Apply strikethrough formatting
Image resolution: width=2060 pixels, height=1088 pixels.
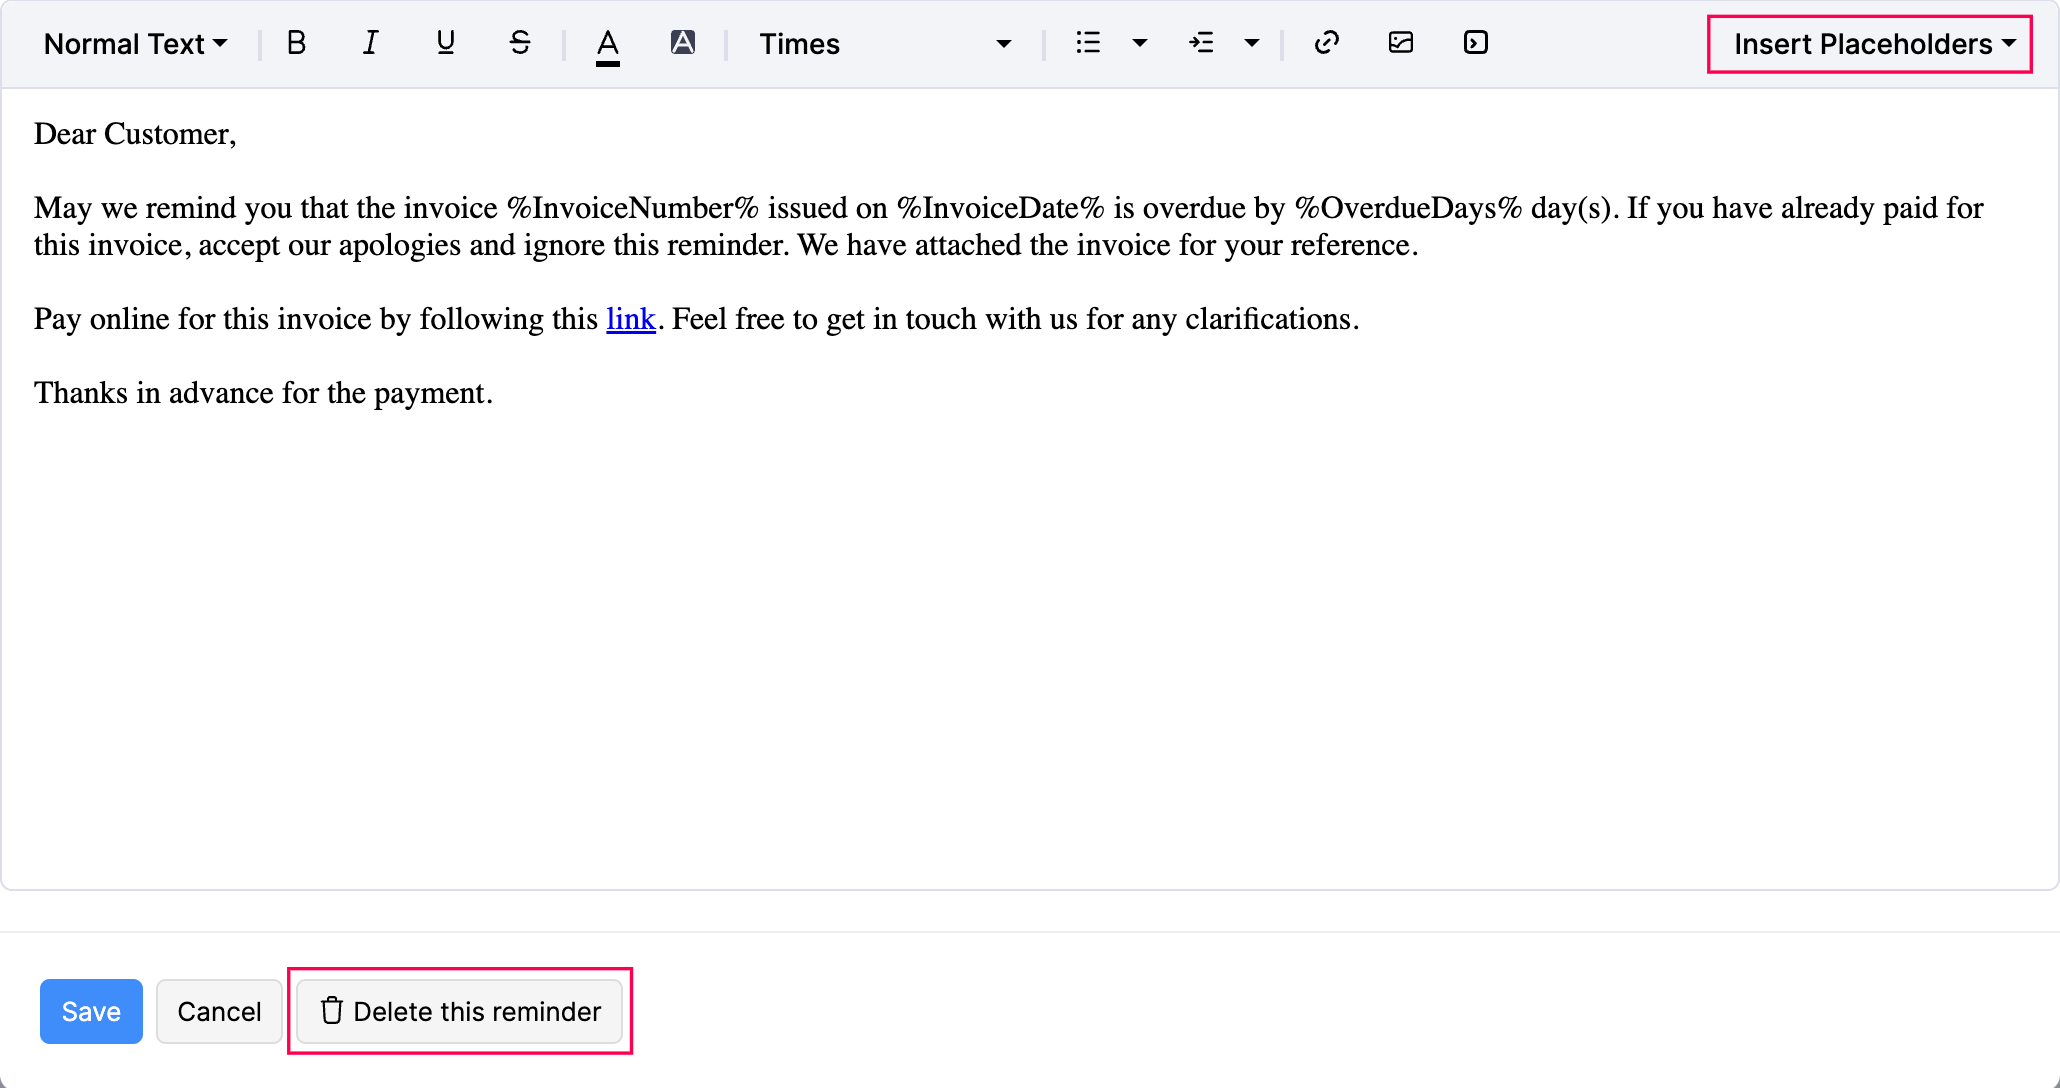click(520, 43)
